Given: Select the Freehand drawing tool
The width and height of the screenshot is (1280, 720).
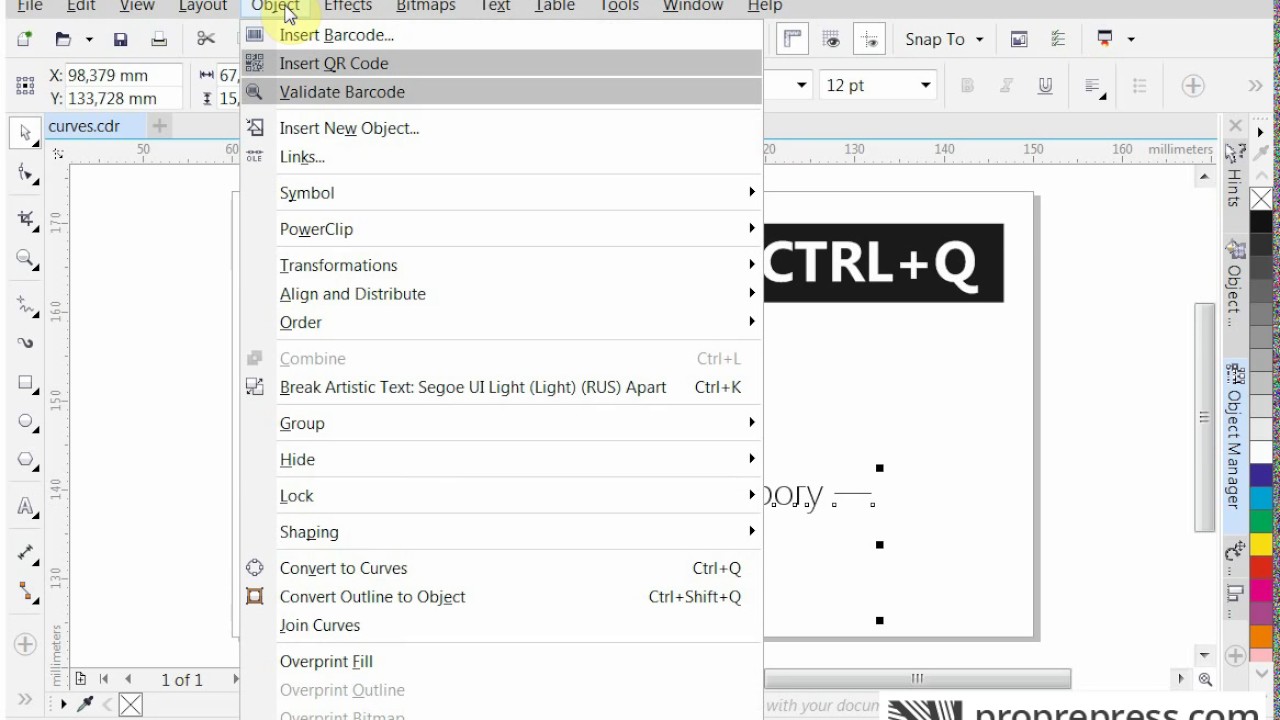Looking at the screenshot, I should [25, 304].
